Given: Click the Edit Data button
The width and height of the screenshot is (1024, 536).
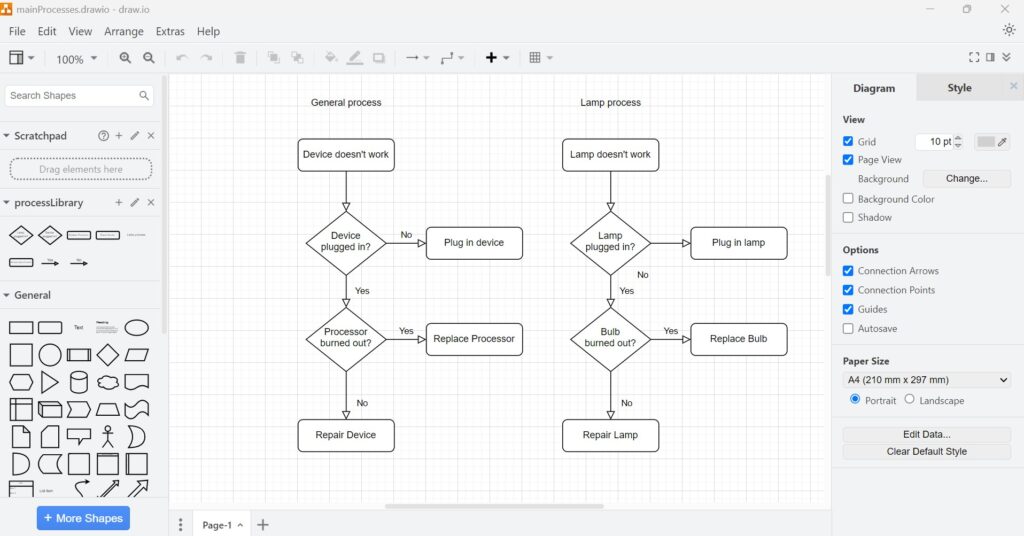Looking at the screenshot, I should click(x=926, y=434).
